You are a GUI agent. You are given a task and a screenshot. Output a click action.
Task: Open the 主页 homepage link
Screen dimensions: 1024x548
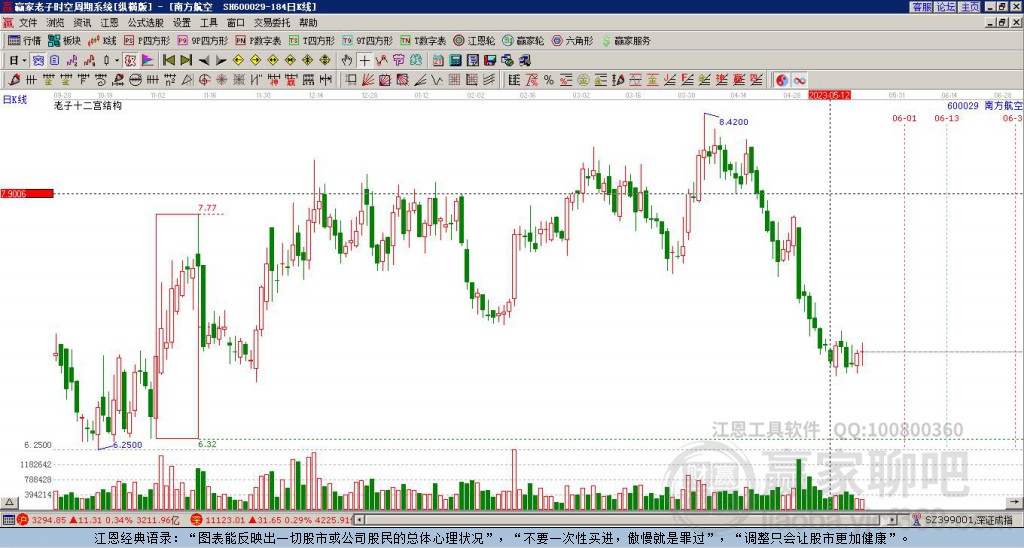(970, 7)
